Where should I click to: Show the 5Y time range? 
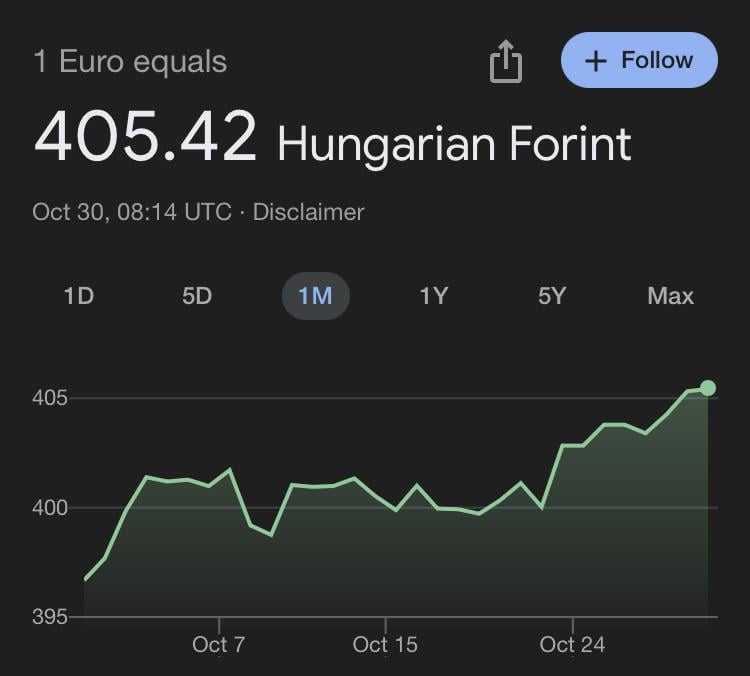point(552,296)
